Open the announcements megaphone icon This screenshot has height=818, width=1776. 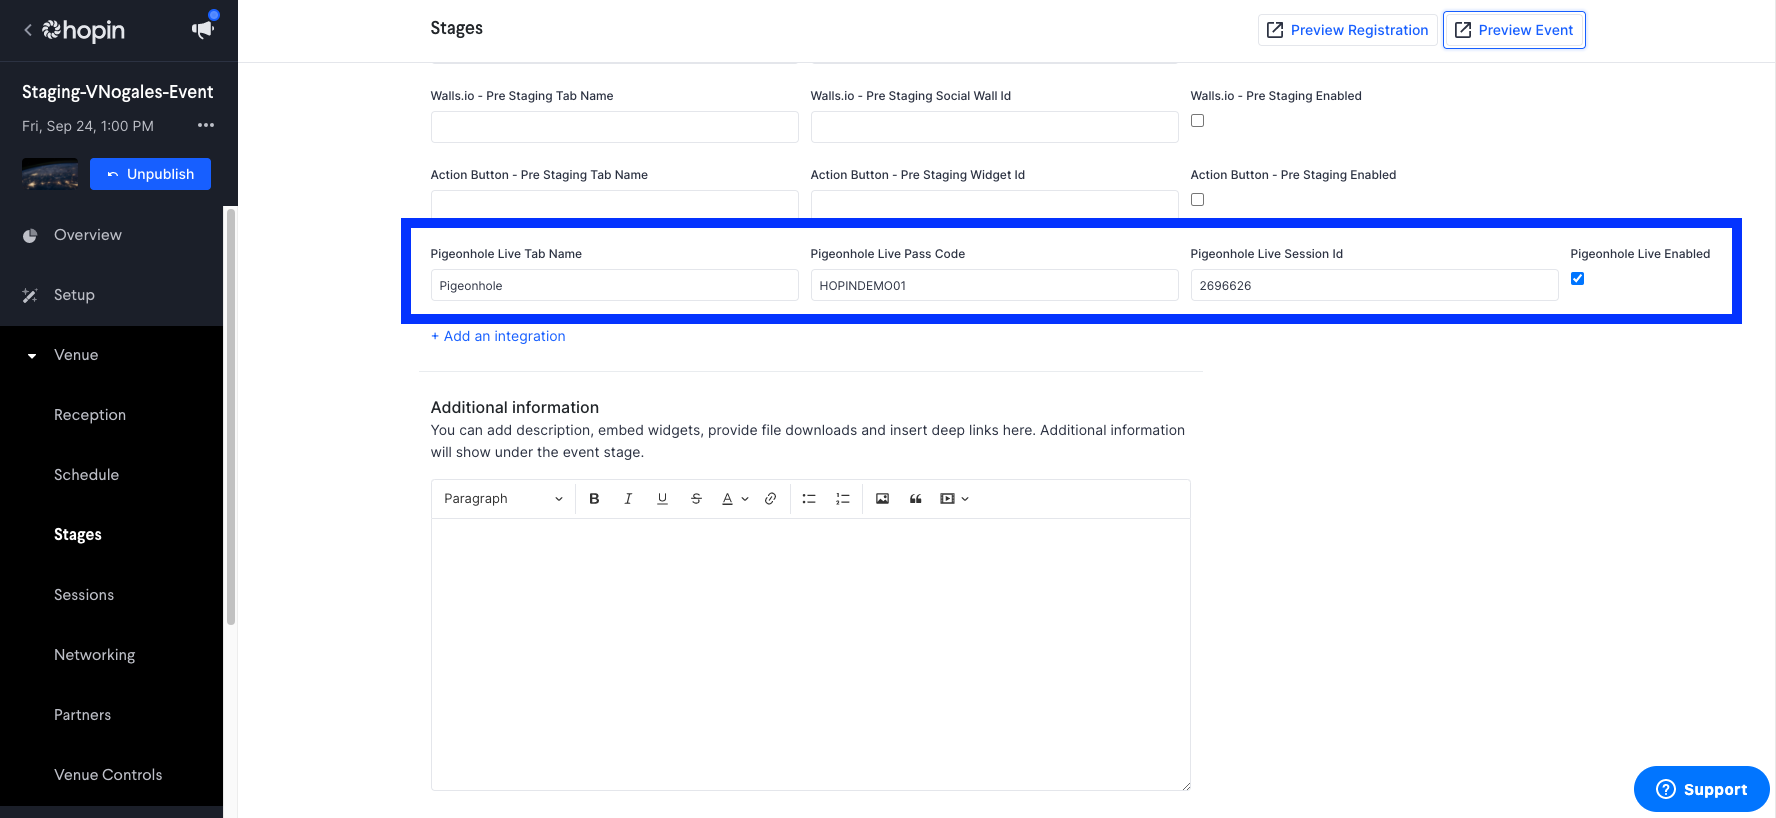203,30
